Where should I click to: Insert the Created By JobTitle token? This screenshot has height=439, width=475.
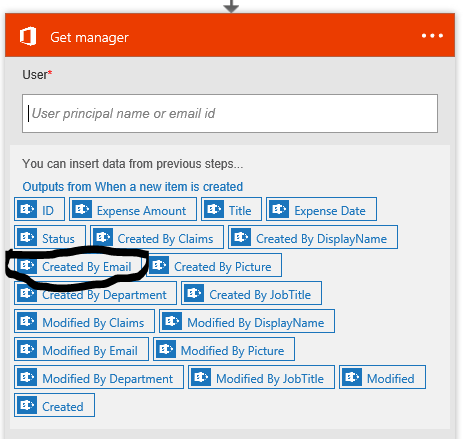pyautogui.click(x=251, y=293)
